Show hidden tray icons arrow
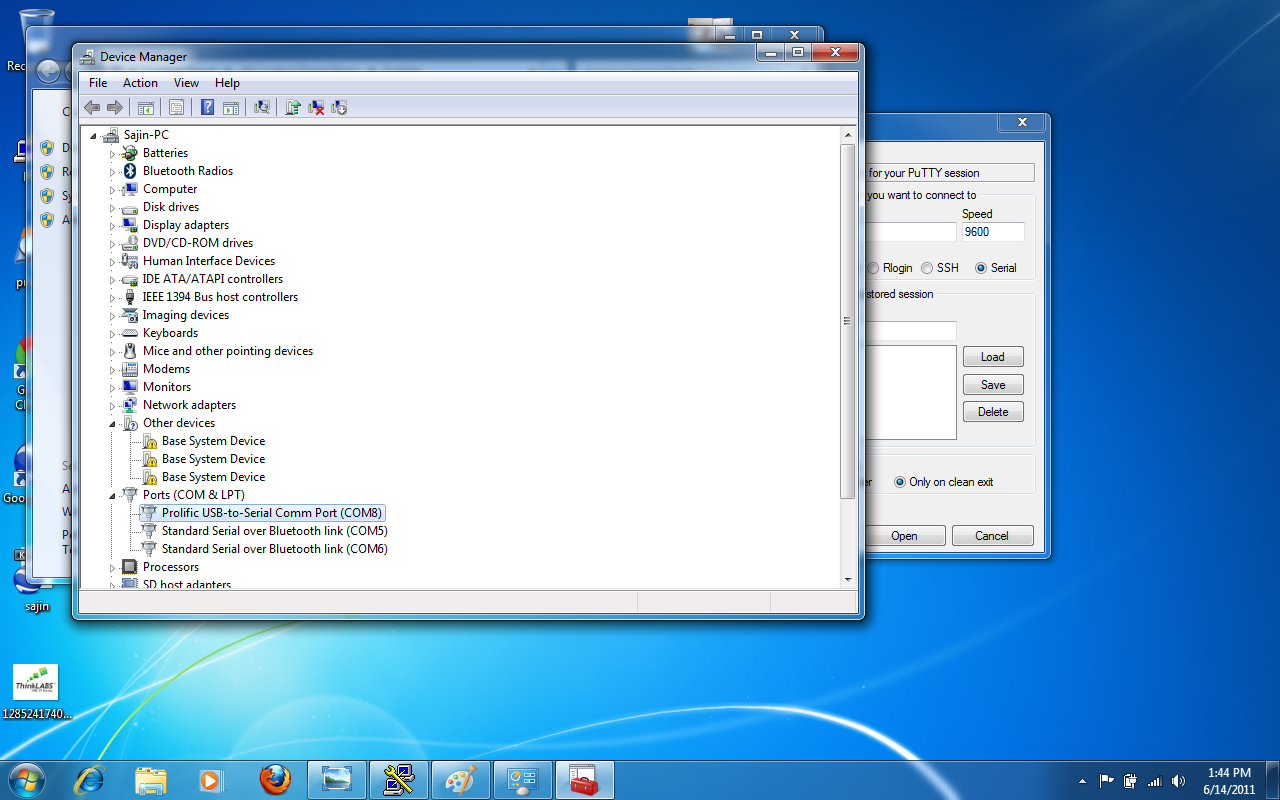Screen dimensions: 1280x800 1082,781
